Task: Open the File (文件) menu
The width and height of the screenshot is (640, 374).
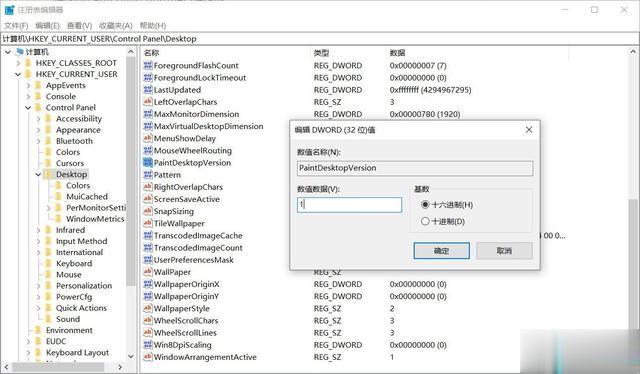Action: point(16,25)
